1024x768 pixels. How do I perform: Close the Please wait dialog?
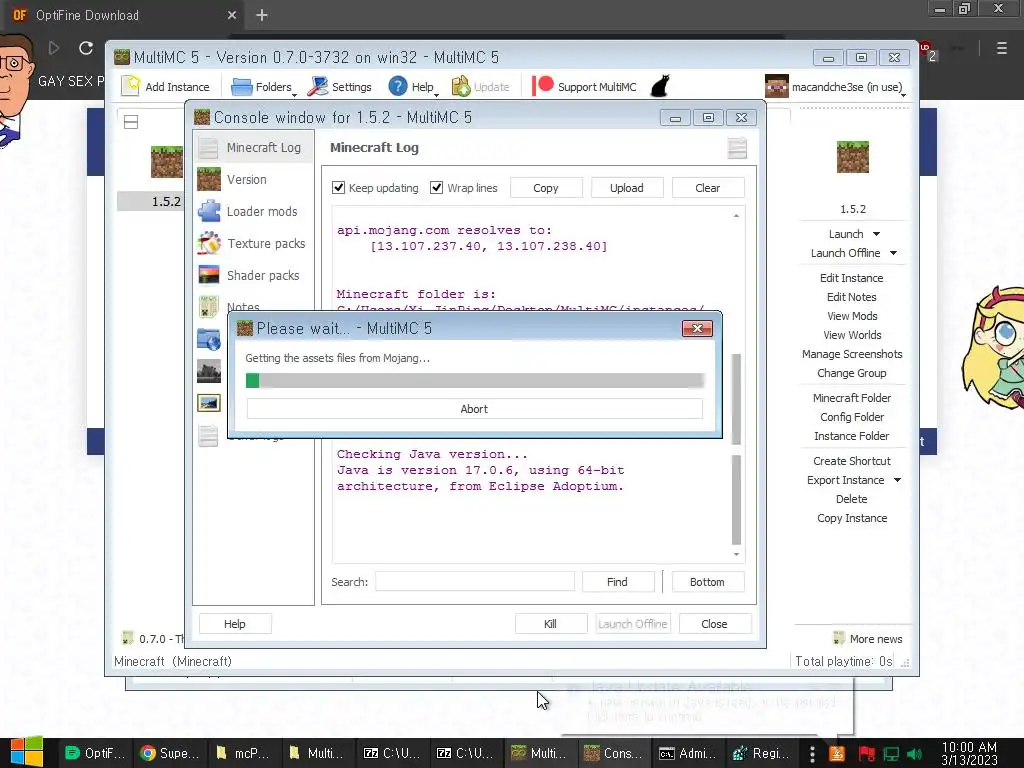point(697,328)
